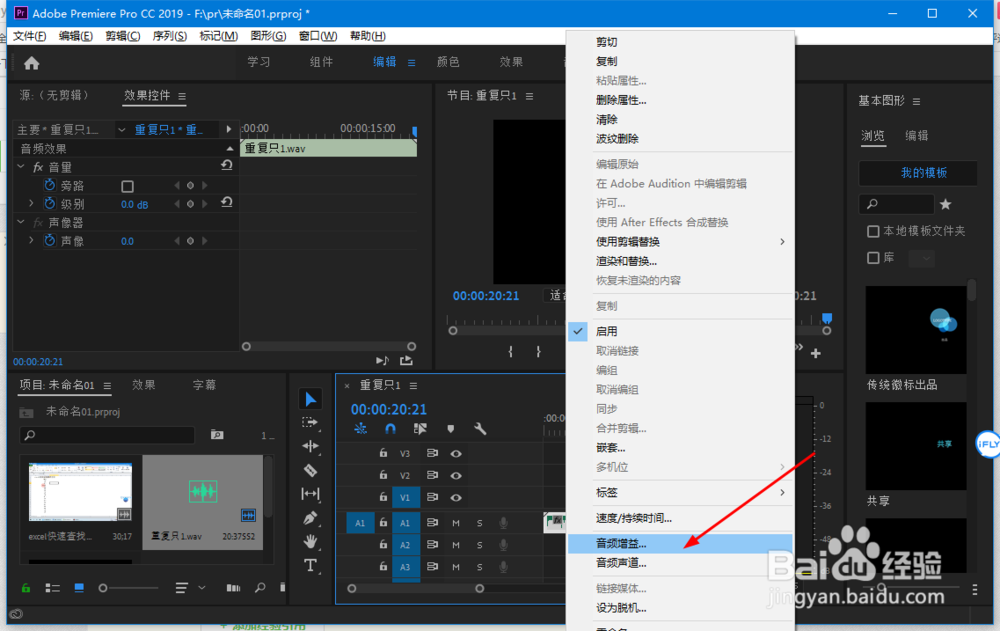Enable the 本地模板文件夹 checkbox
The image size is (1000, 631).
click(873, 231)
